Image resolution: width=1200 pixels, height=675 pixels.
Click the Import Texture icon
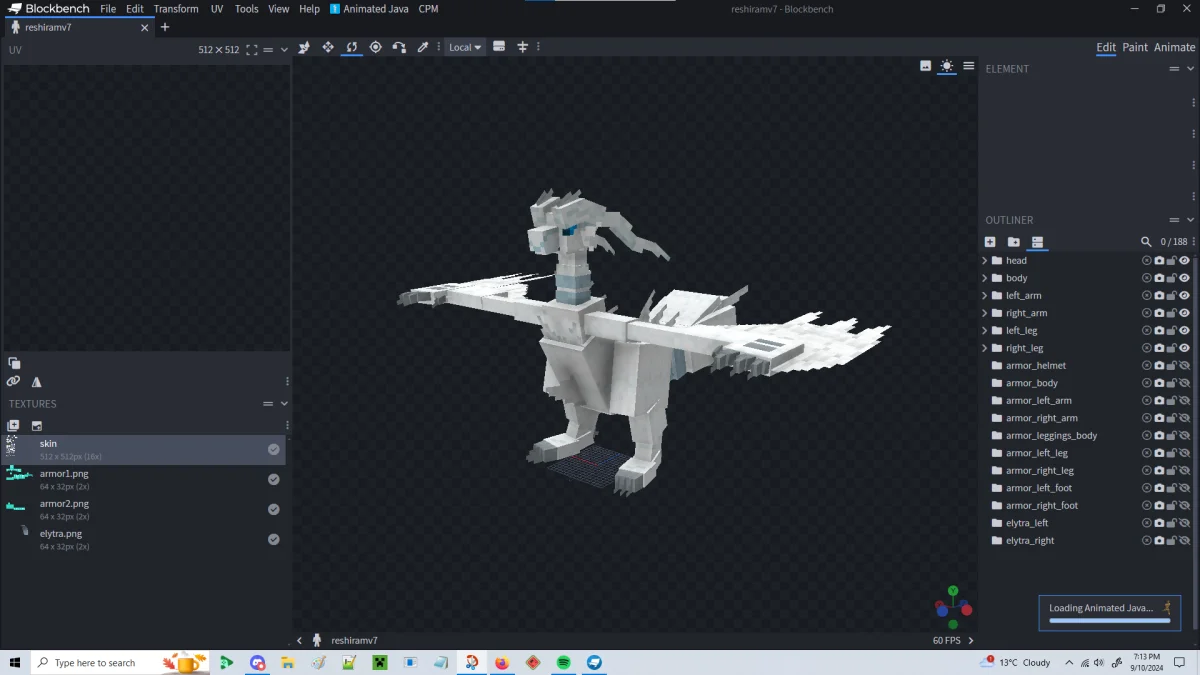point(13,425)
